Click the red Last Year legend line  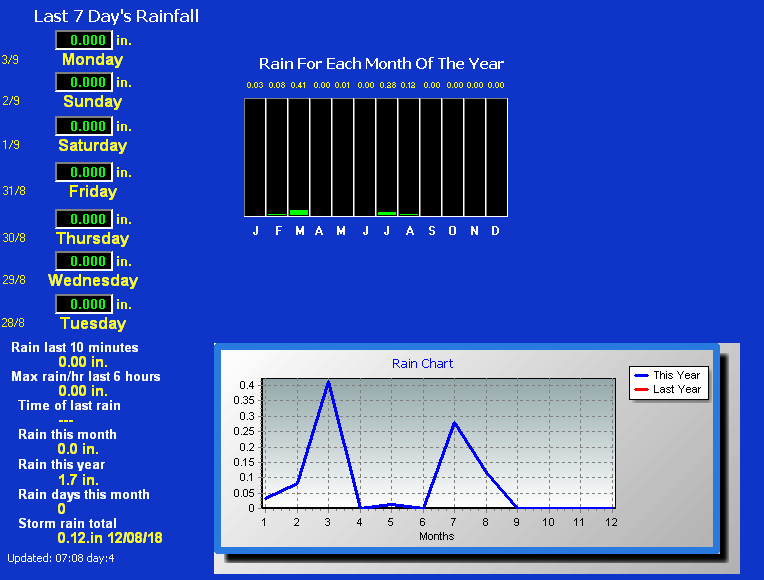coord(640,390)
